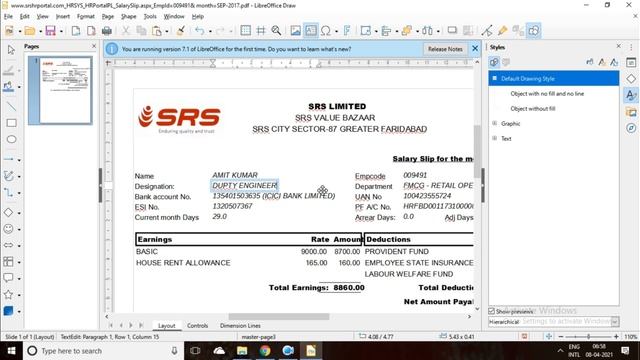Open the Save button dropdown arrow
The image size is (640, 360).
tap(61, 31)
